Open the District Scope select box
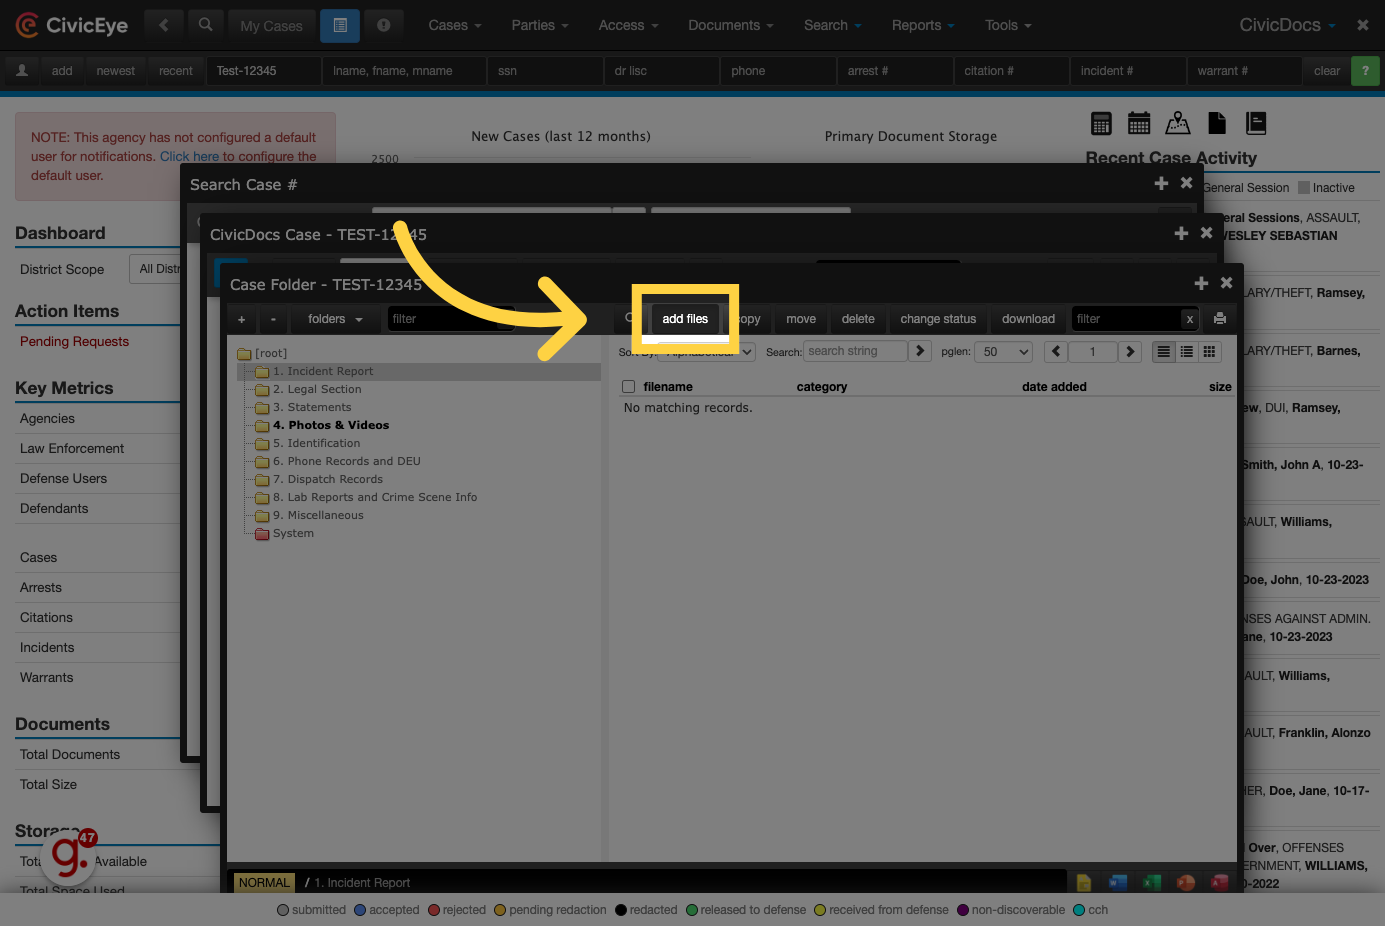 point(155,269)
